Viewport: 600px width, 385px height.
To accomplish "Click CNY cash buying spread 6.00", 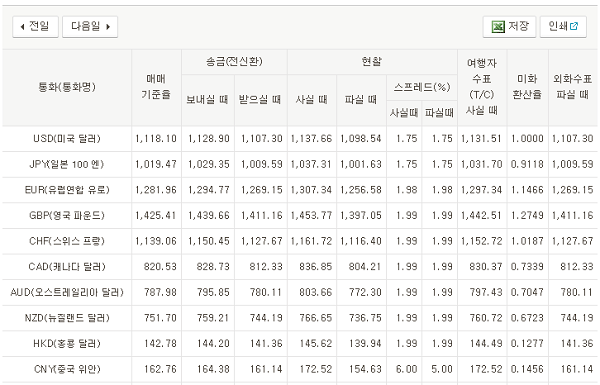I will pos(406,369).
